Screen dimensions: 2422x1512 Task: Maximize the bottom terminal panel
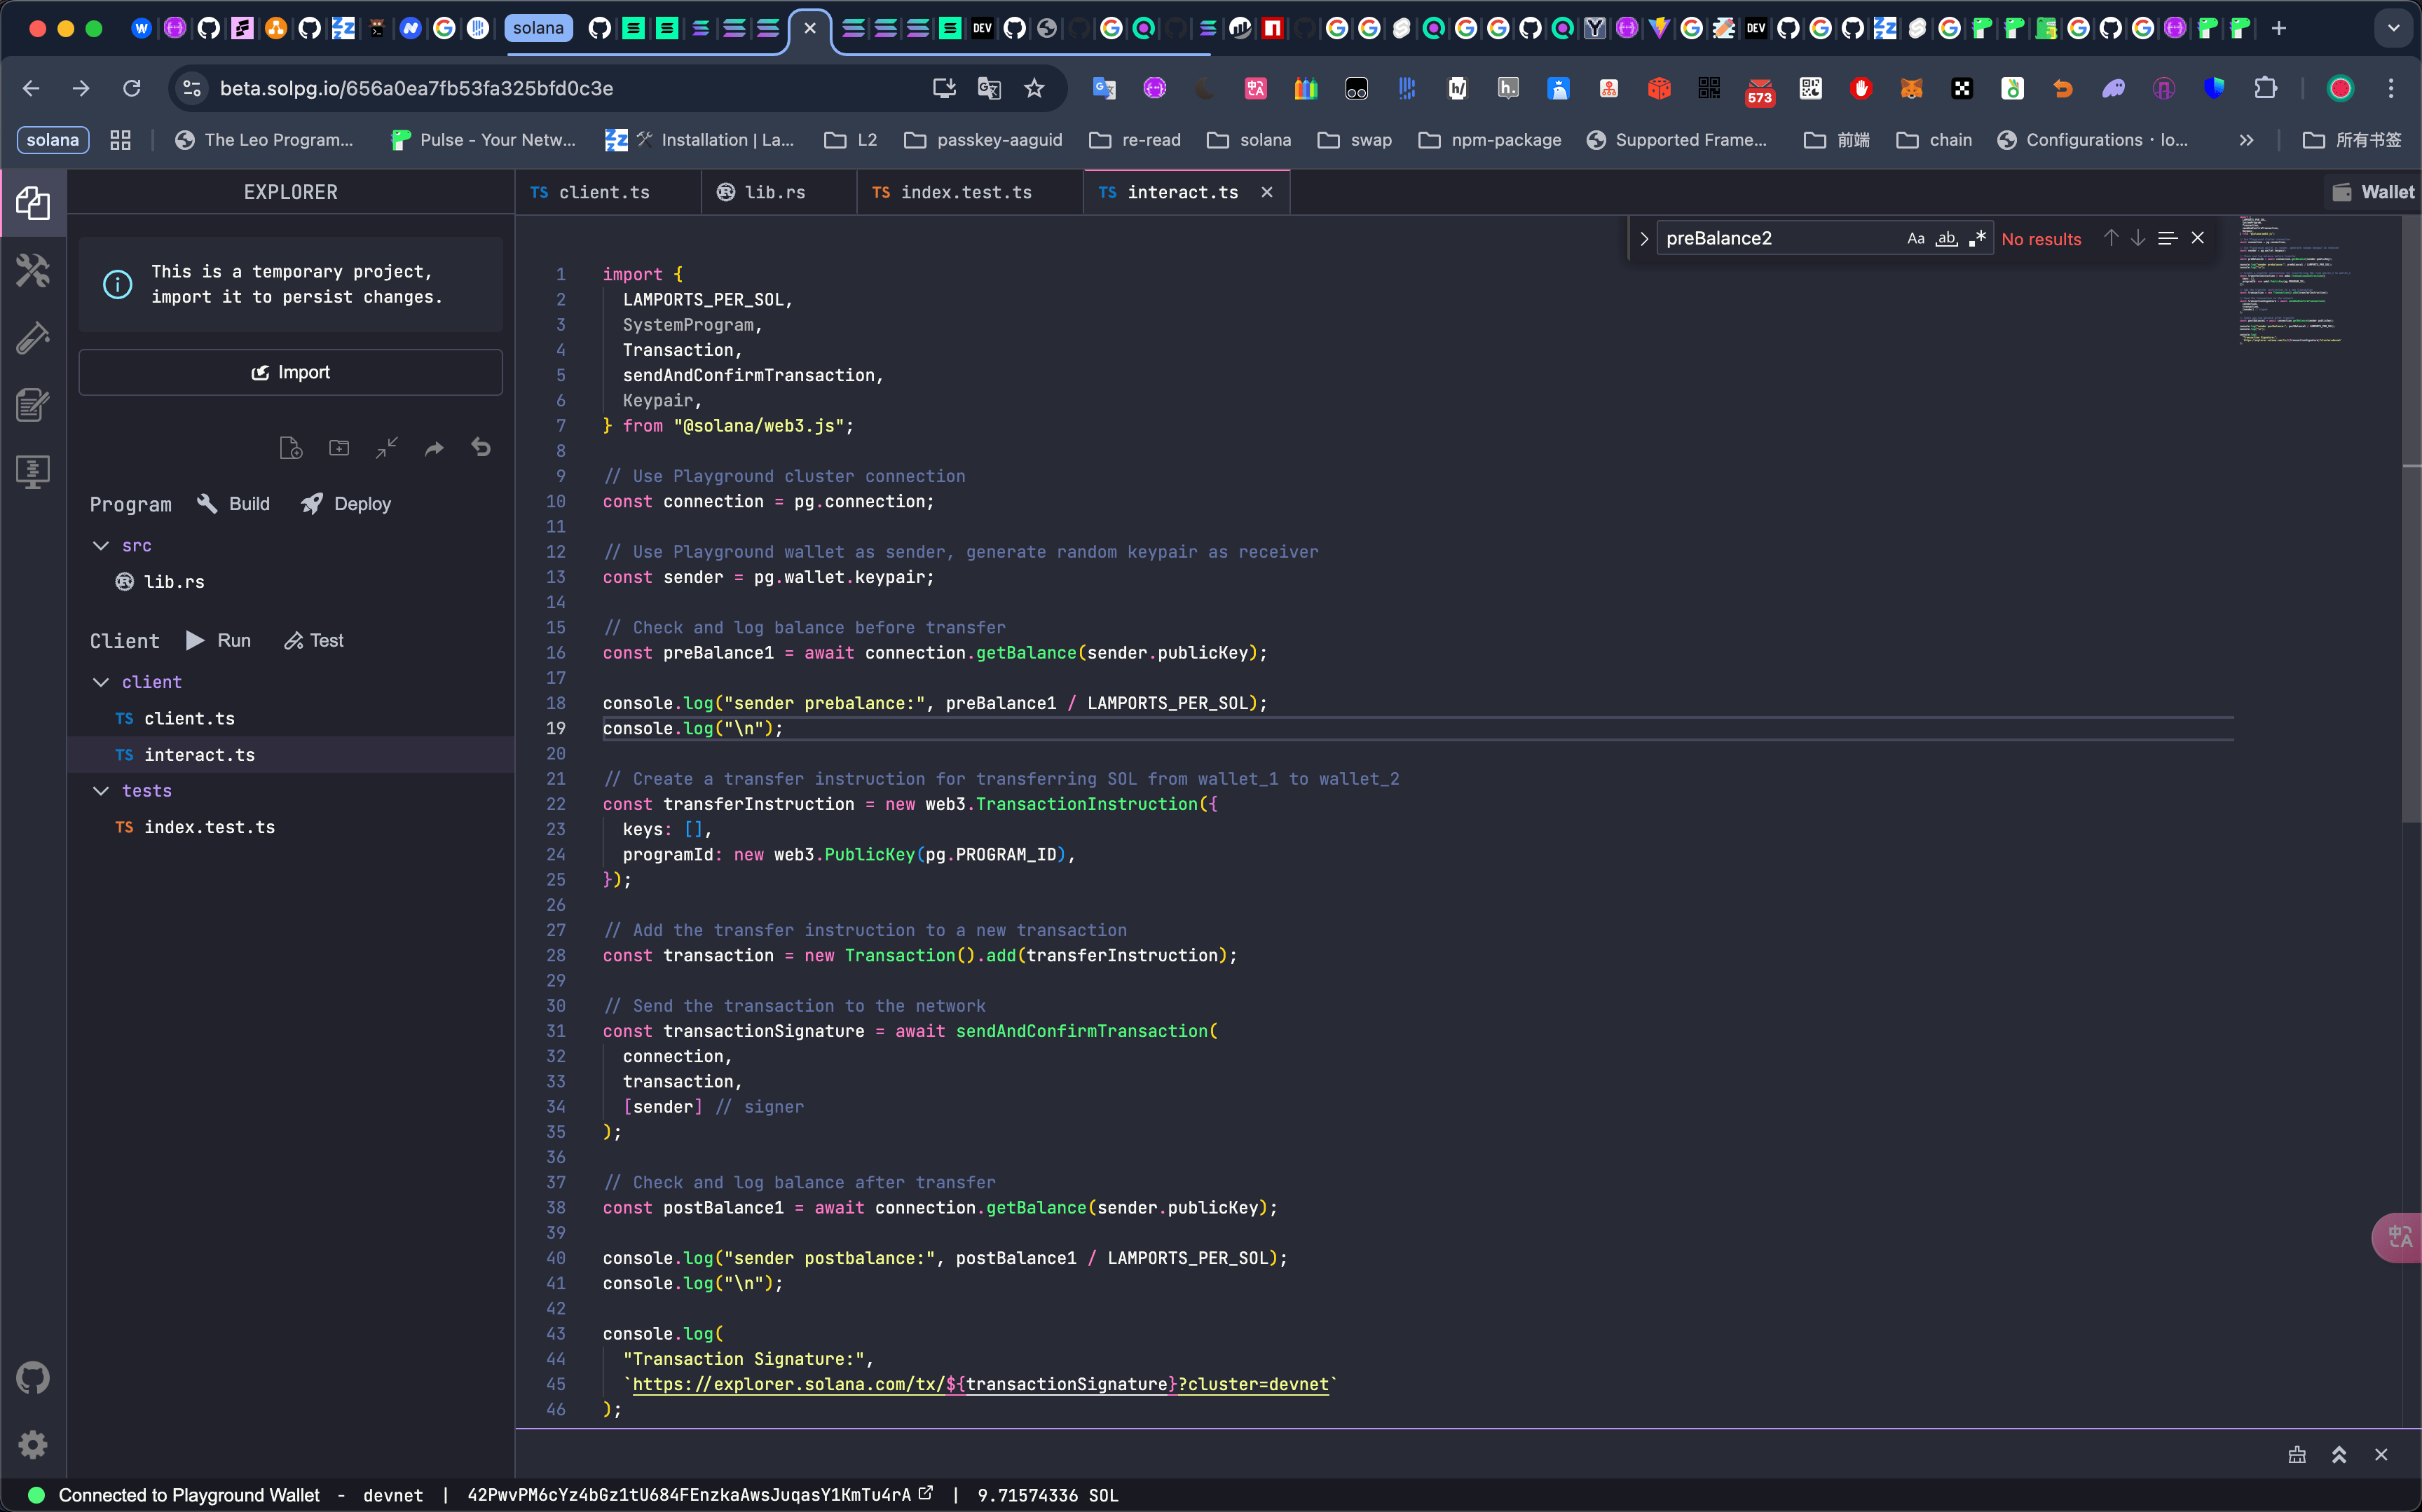click(x=2339, y=1455)
